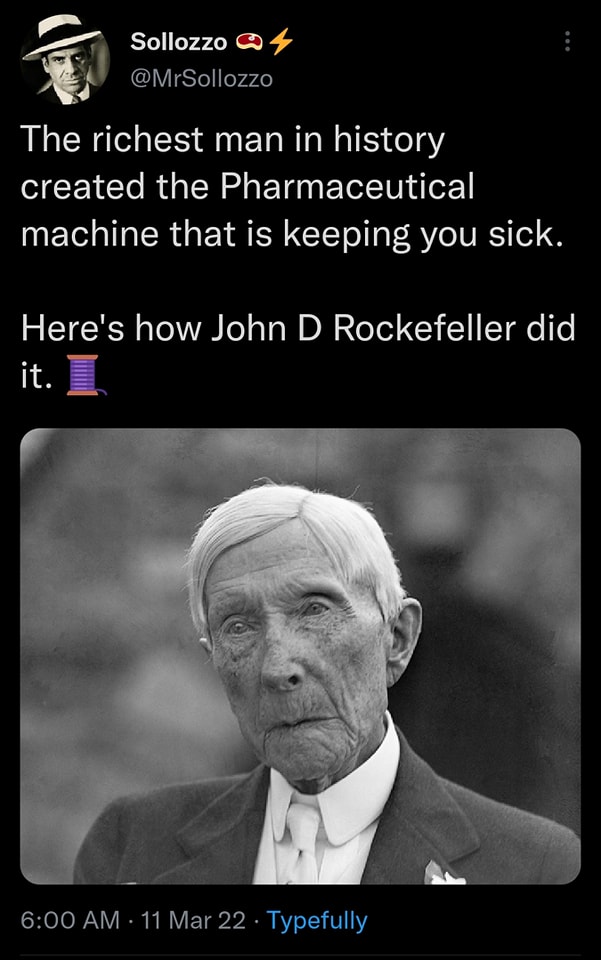
Task: Click the lightning bolt emoji badge
Action: point(281,42)
